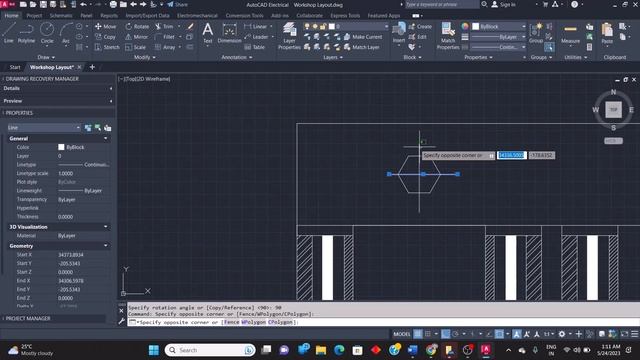
Task: Toggle polar tracking in status bar
Action: (x=455, y=334)
